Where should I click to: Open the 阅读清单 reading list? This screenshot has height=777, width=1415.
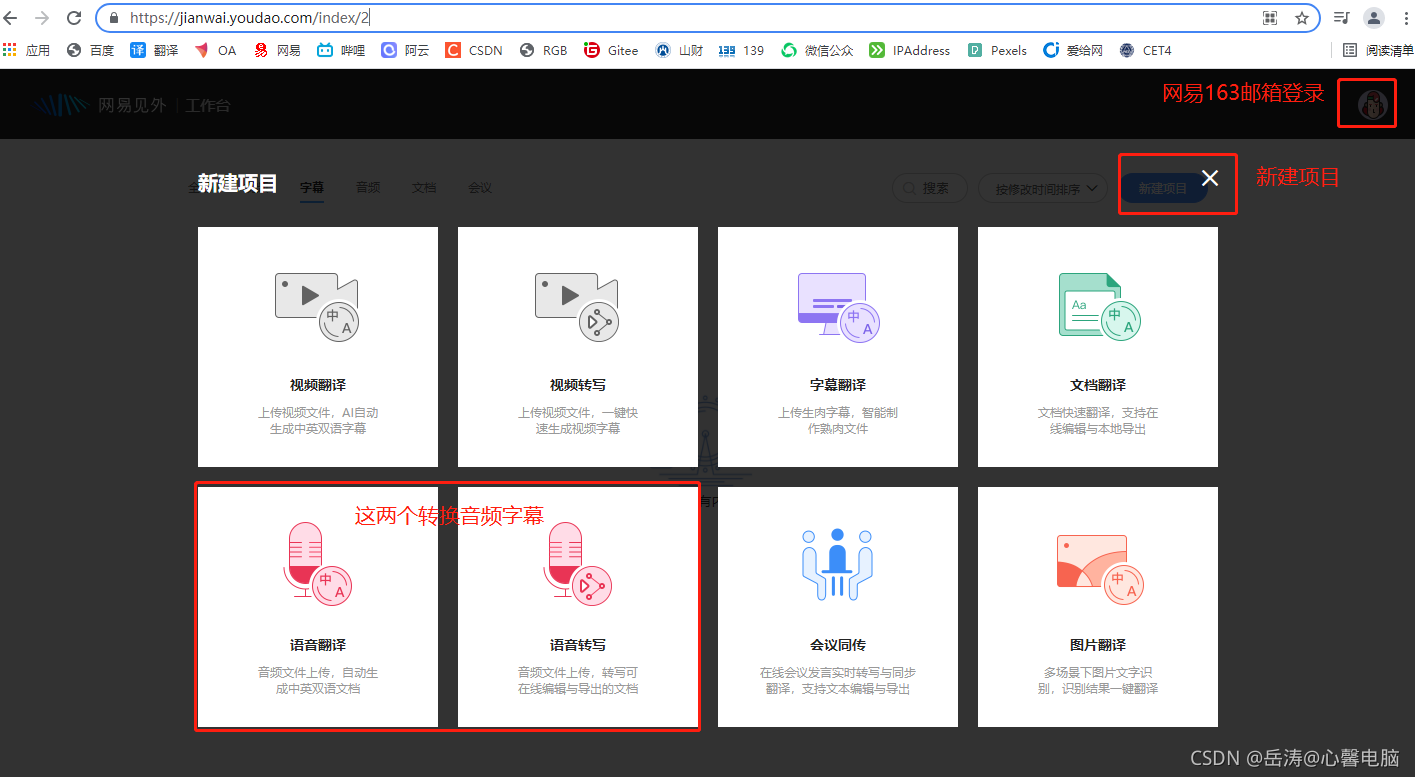(x=1378, y=50)
